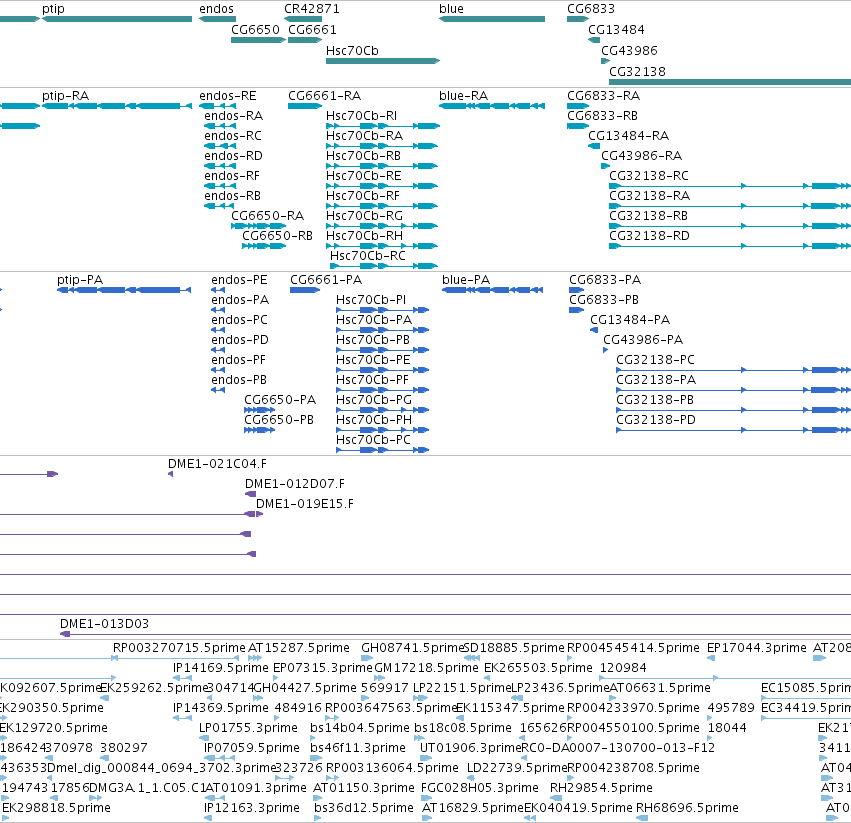
Task: Open the Hsc70Cb-PC protein feature
Action: [x=383, y=450]
